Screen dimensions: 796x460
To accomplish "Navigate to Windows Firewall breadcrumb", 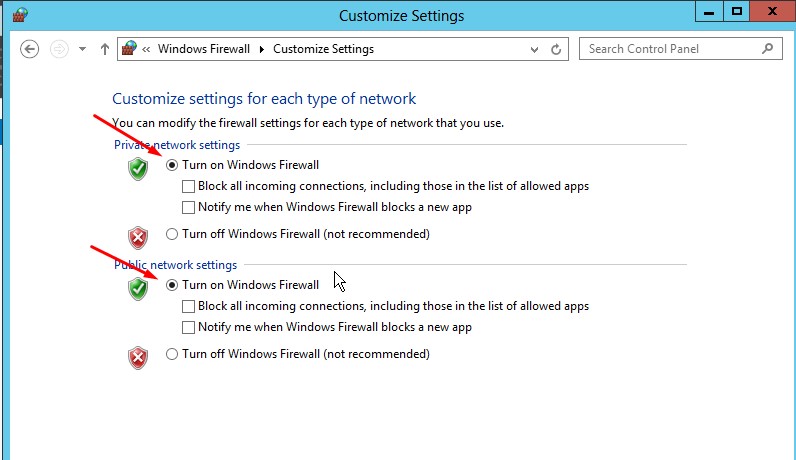I will [x=206, y=49].
